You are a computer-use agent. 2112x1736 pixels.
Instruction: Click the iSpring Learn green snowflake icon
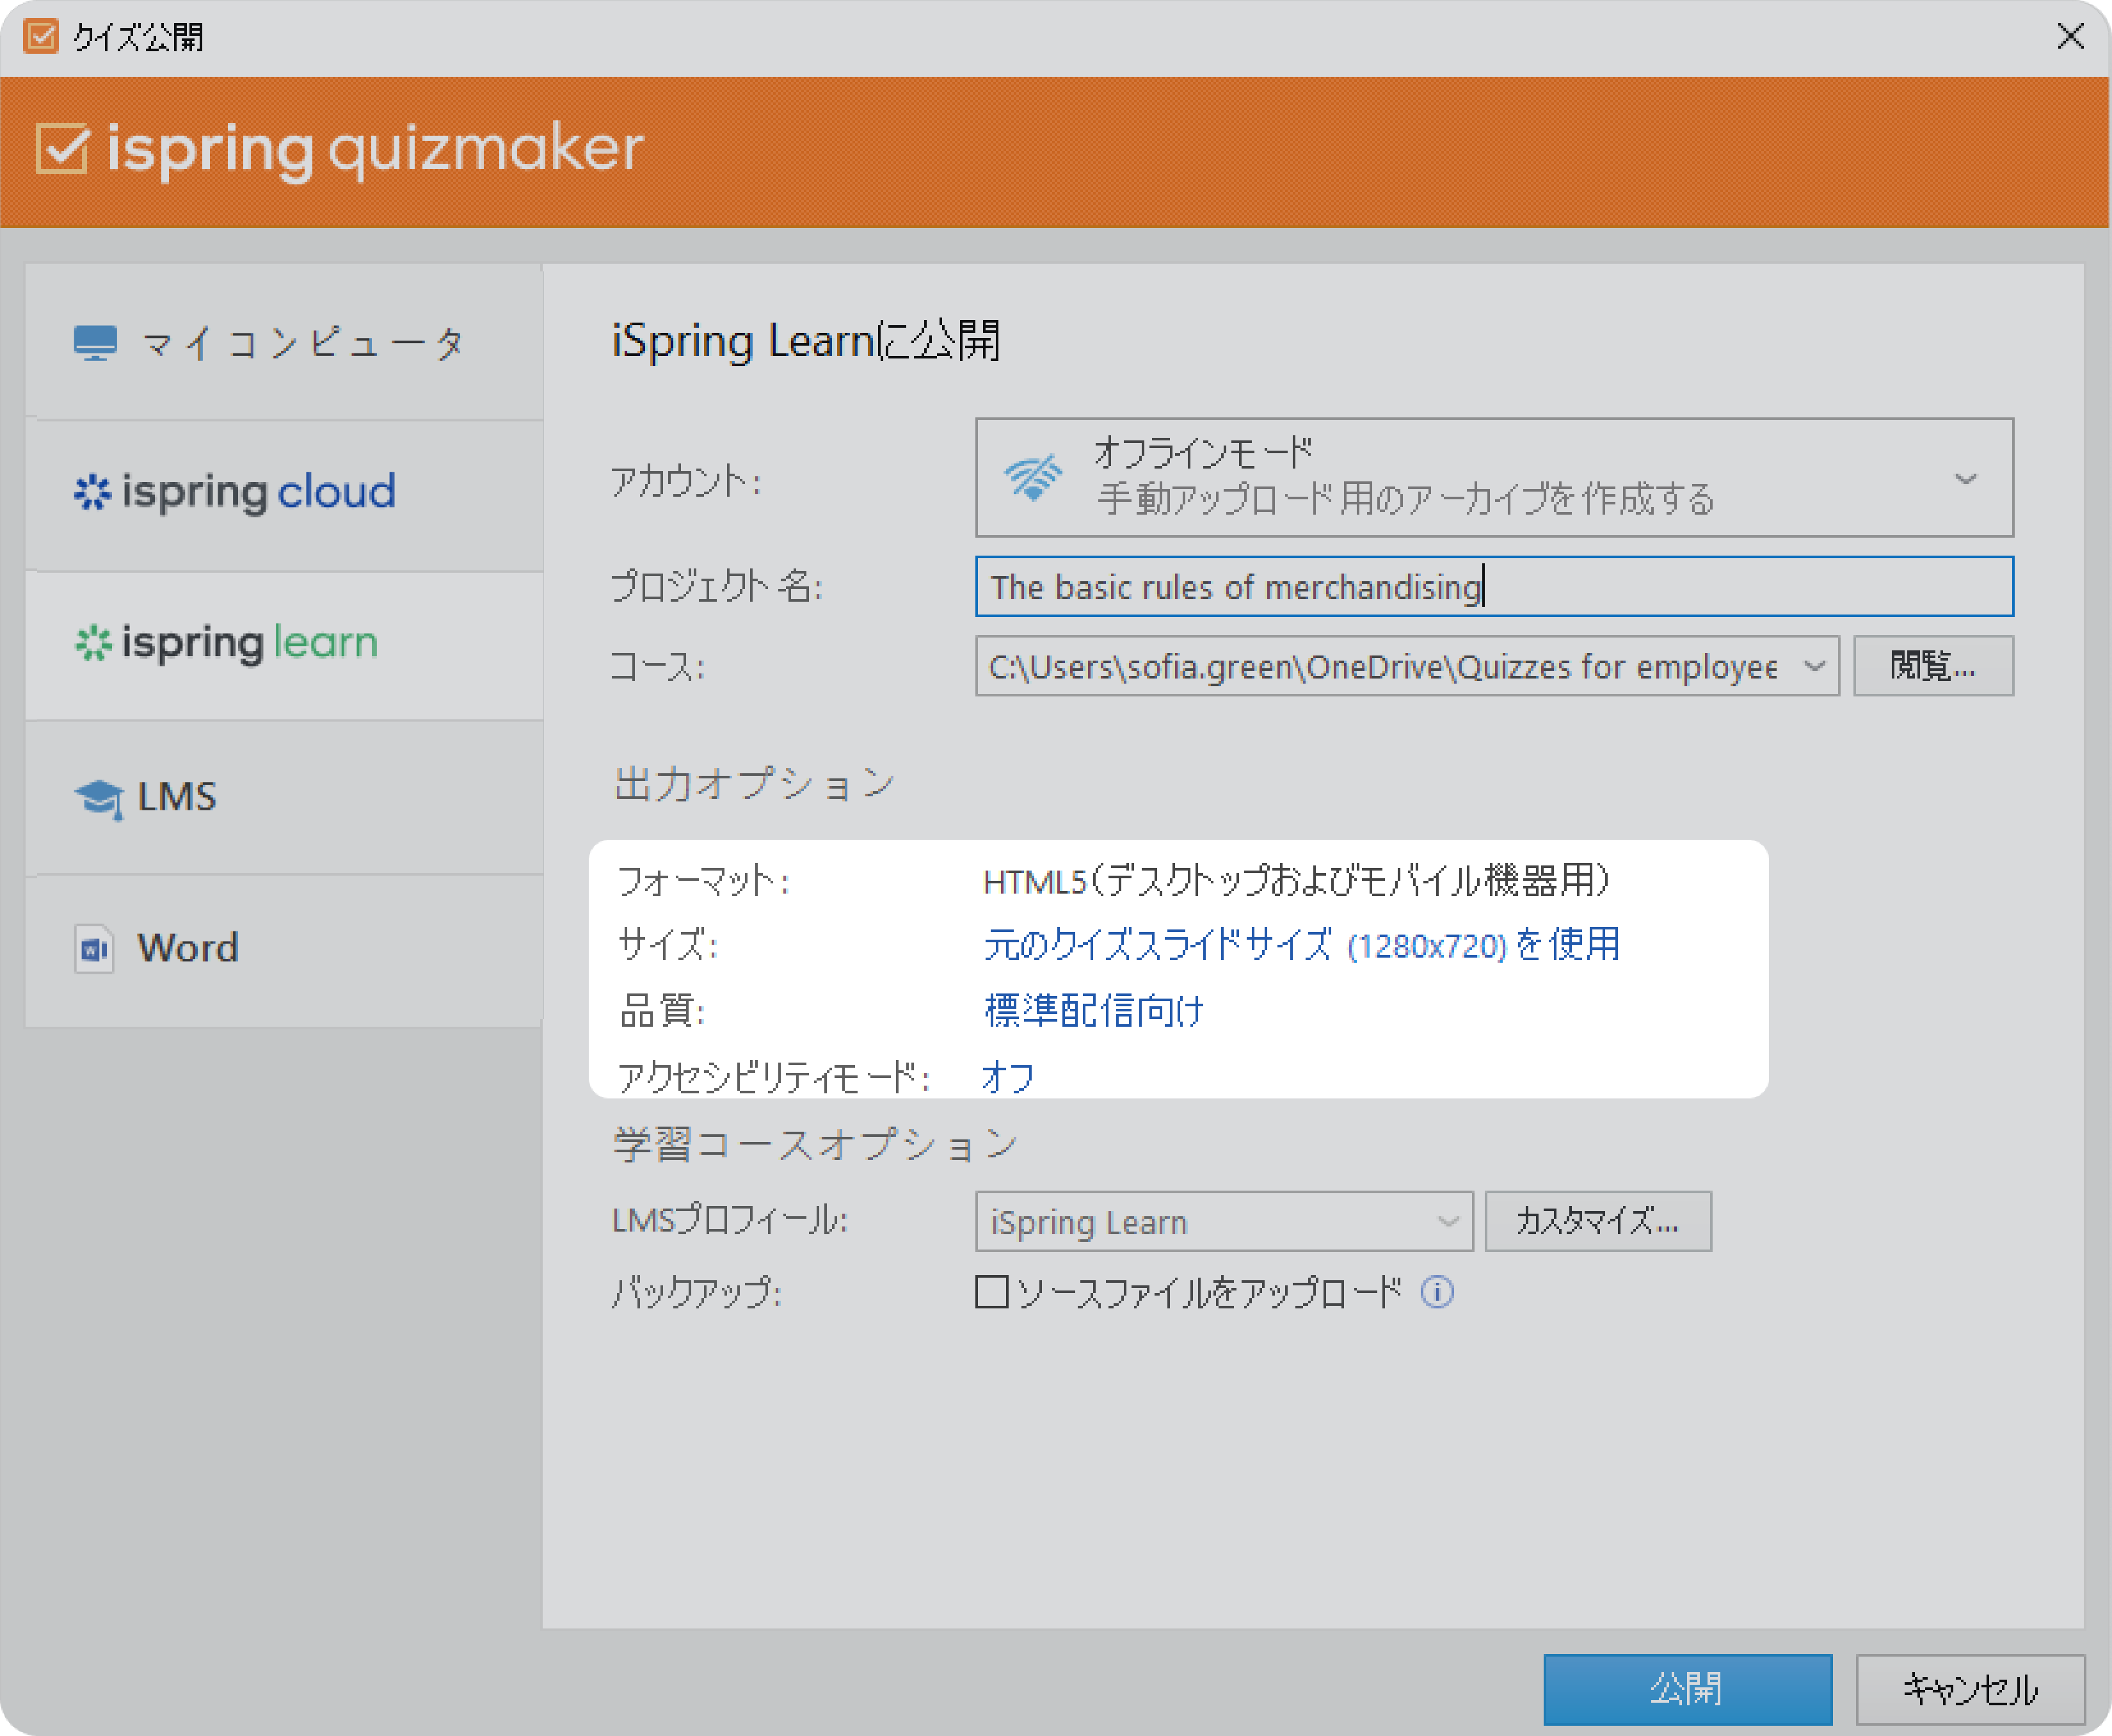93,643
